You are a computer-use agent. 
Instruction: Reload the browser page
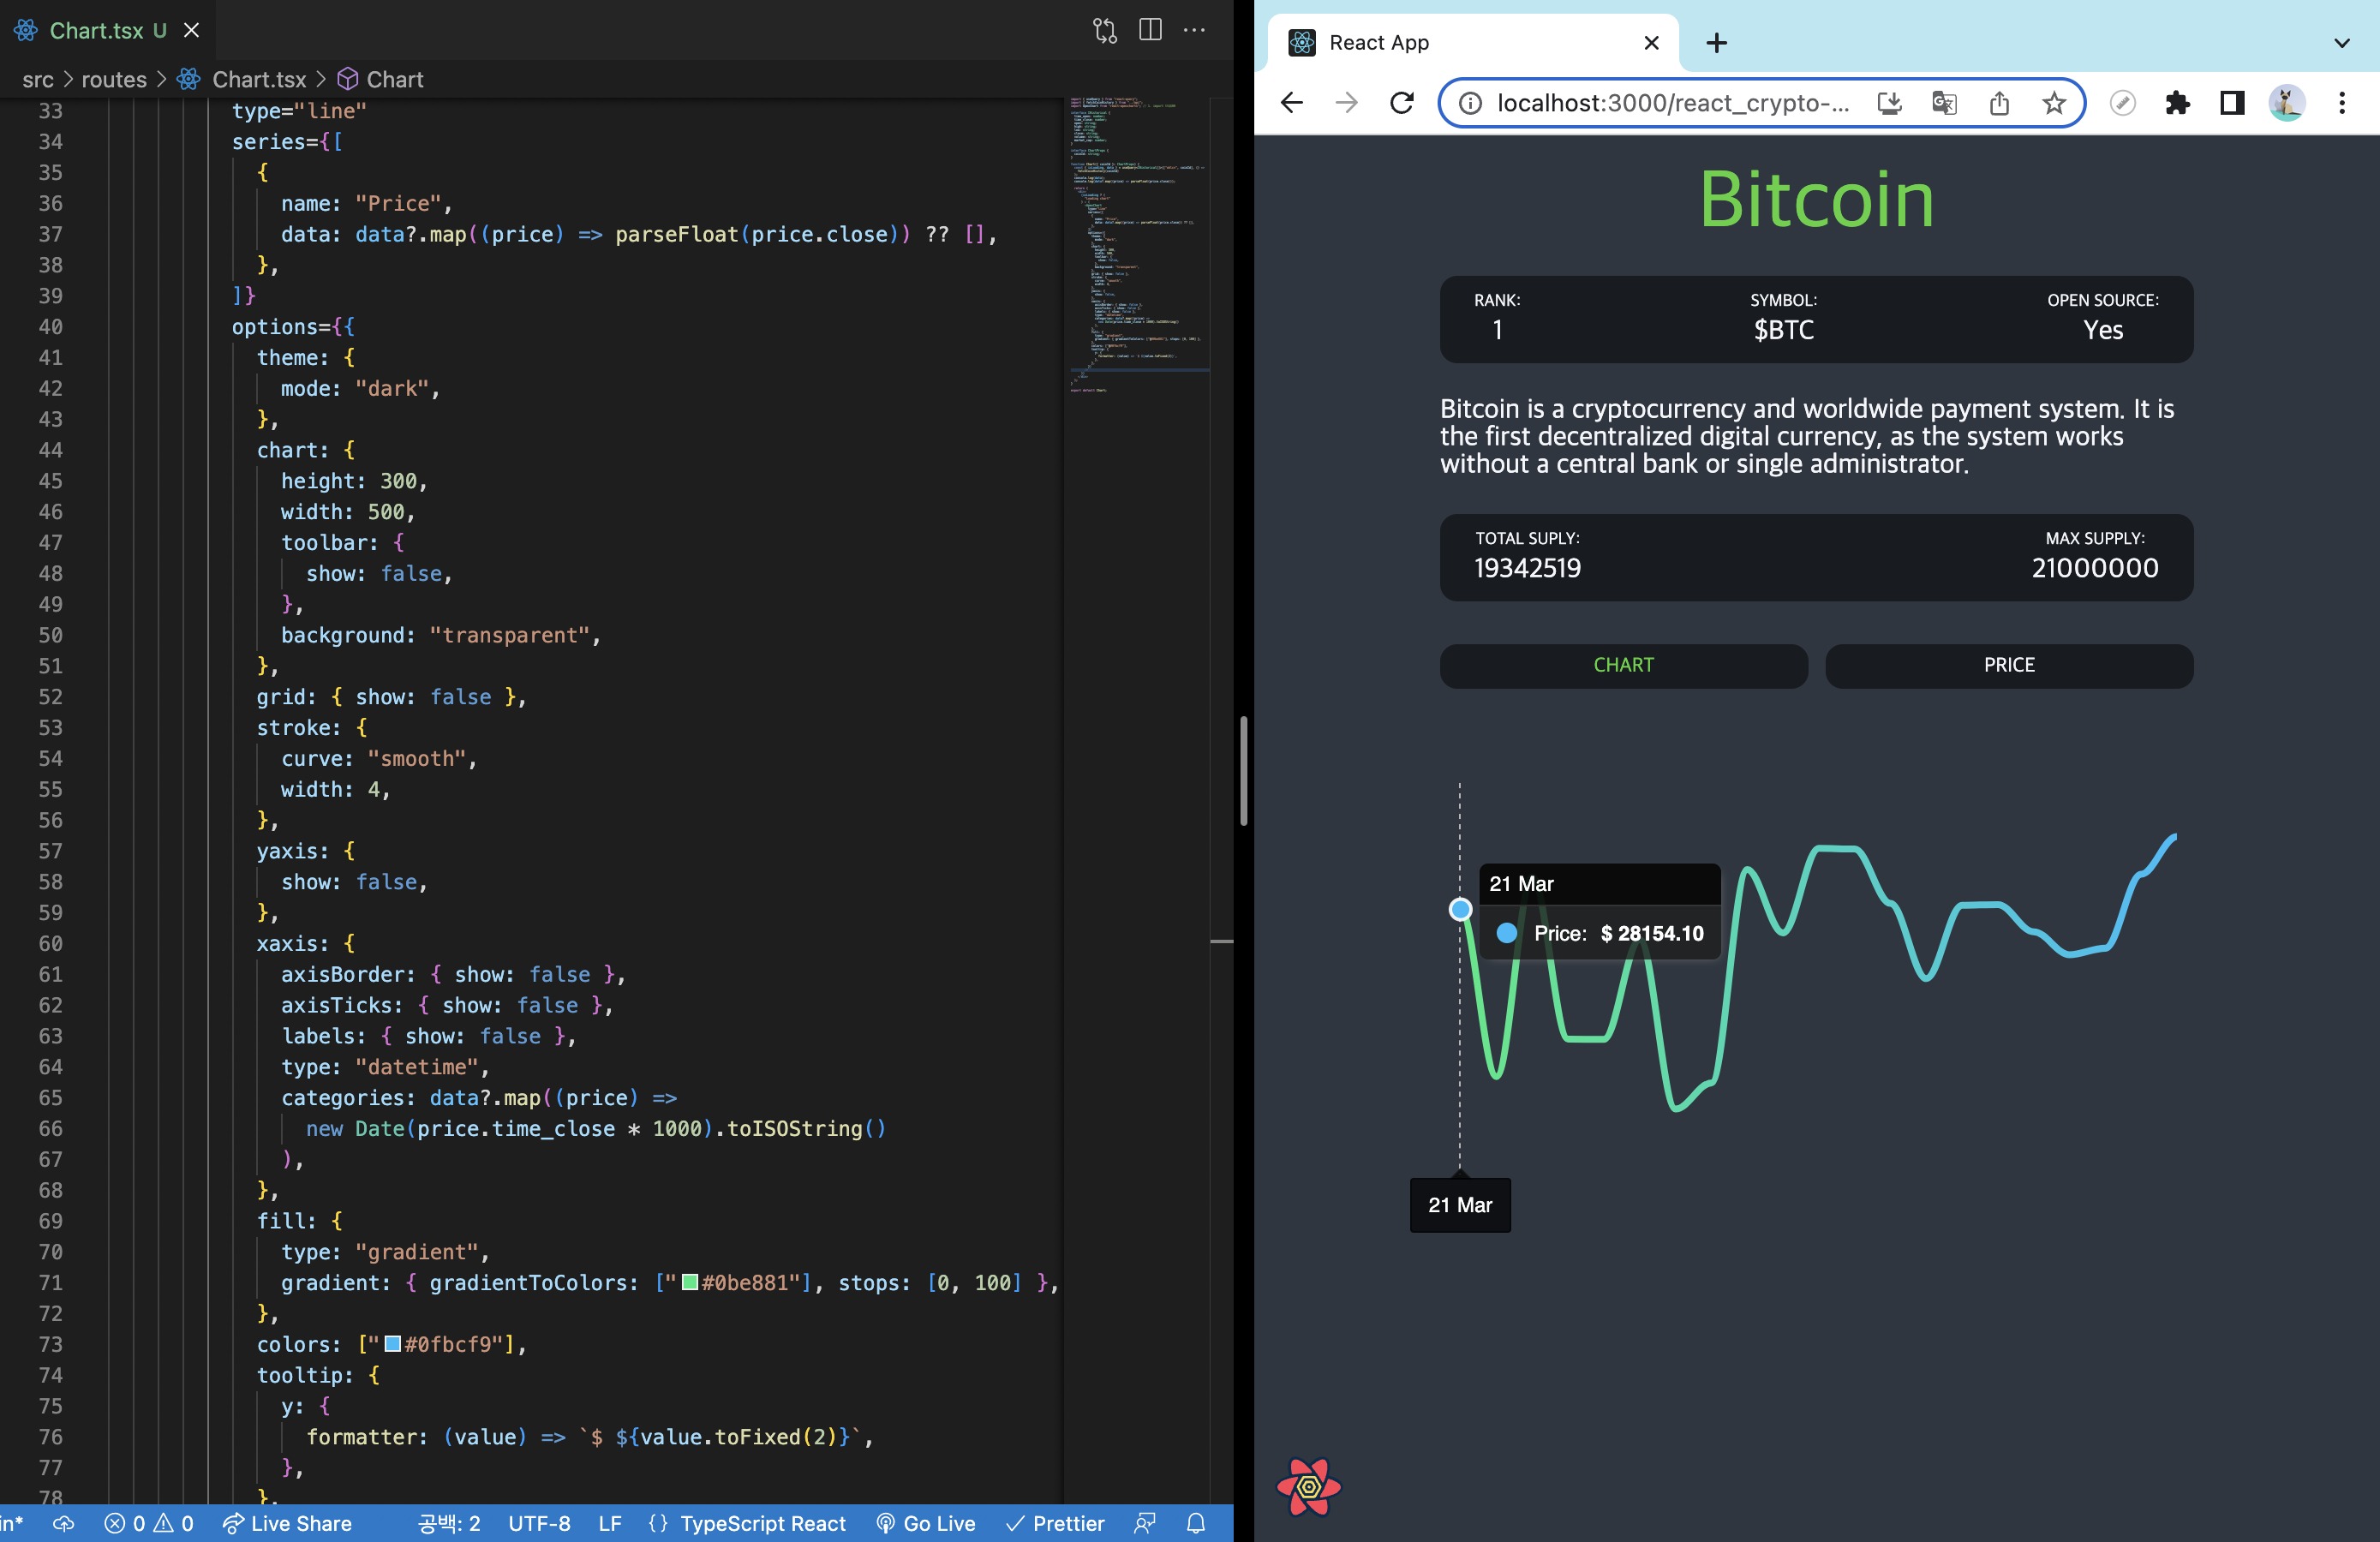1402,102
